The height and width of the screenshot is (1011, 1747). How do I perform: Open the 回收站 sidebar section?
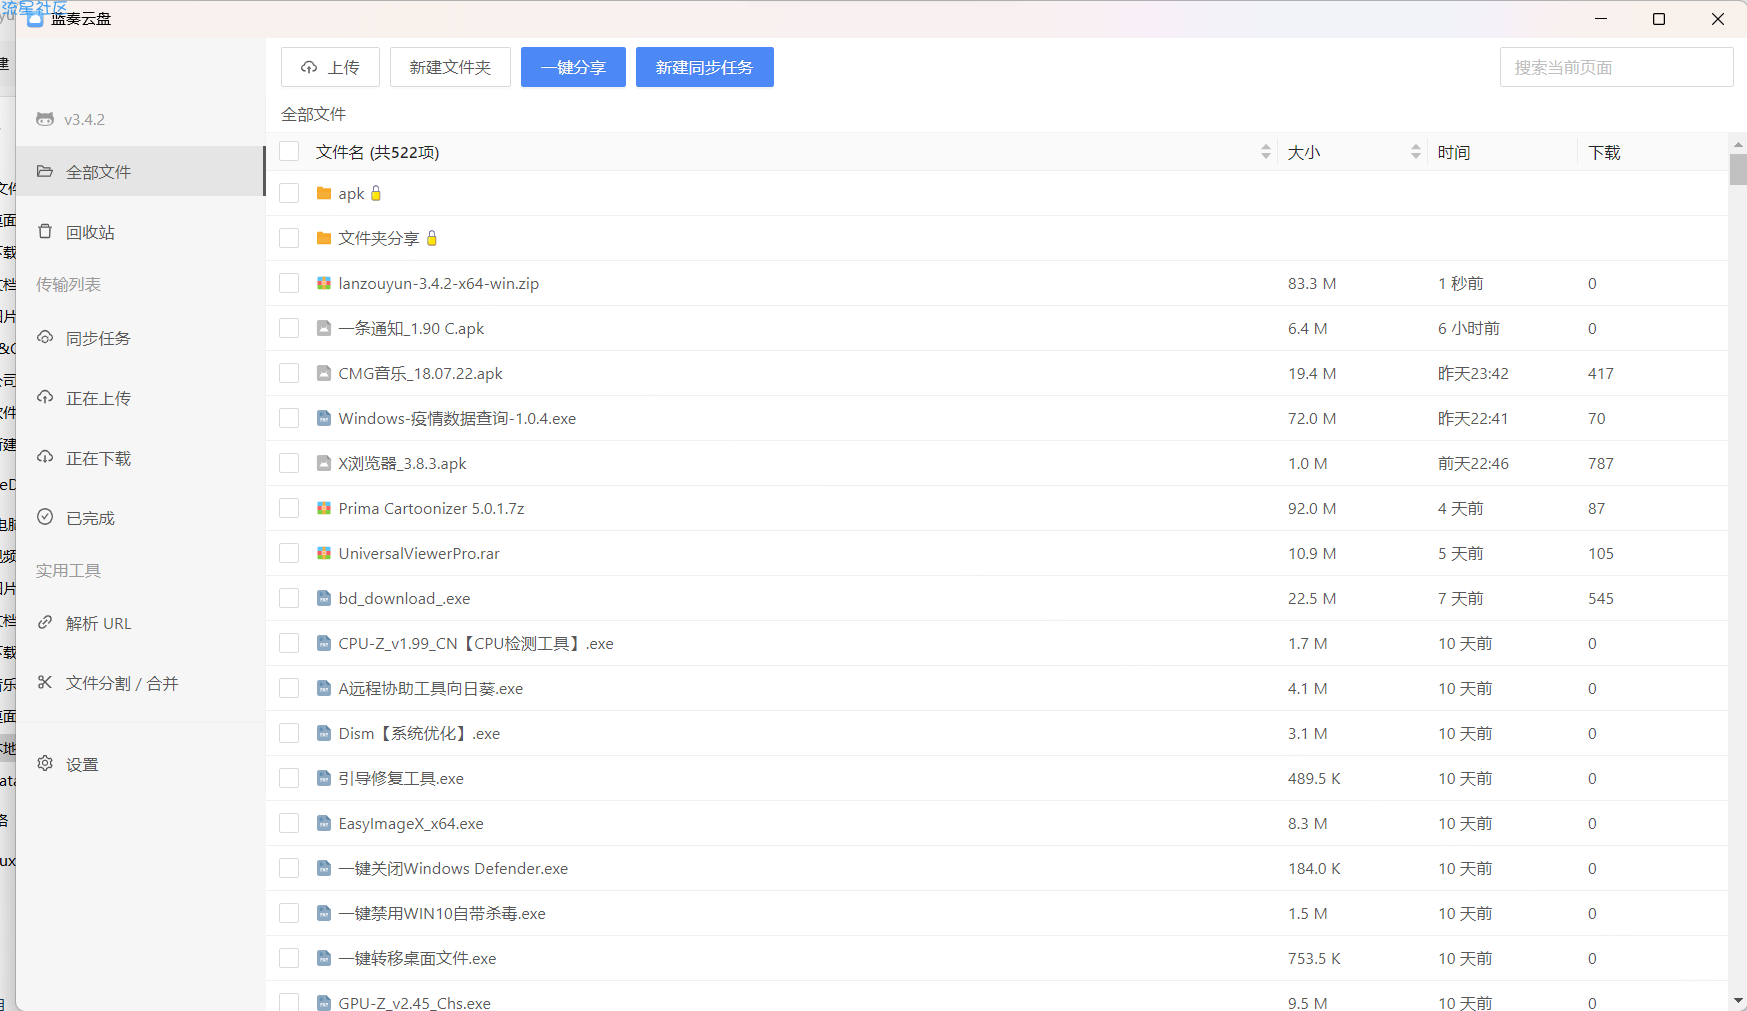[140, 231]
